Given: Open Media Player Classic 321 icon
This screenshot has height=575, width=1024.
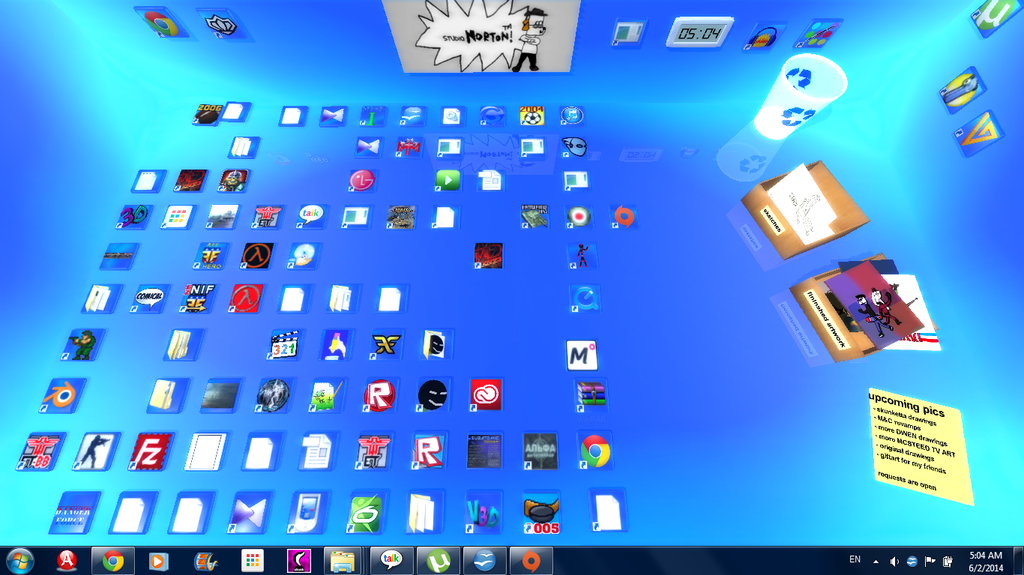Looking at the screenshot, I should coord(284,345).
